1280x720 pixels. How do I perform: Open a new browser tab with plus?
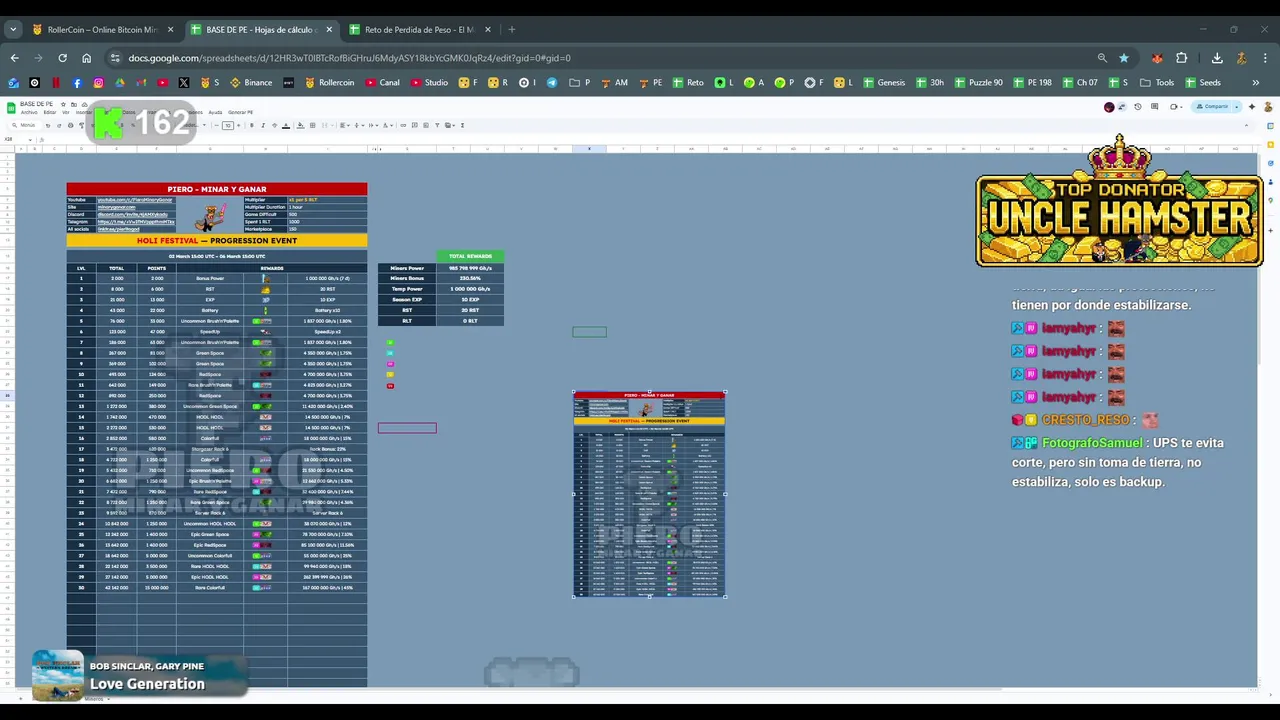coord(511,29)
